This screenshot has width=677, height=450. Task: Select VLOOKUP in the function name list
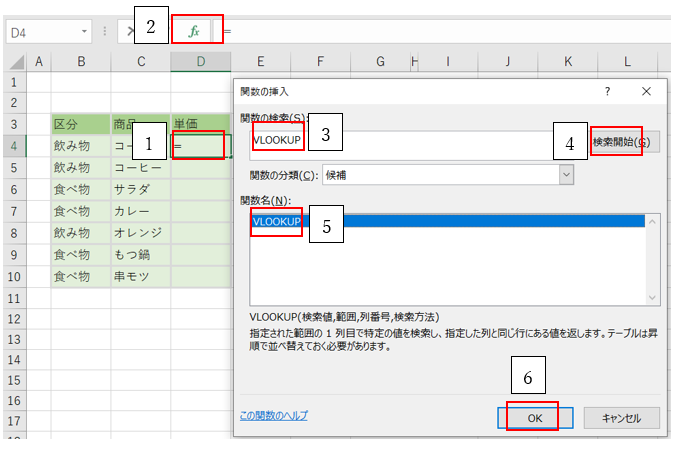(278, 221)
